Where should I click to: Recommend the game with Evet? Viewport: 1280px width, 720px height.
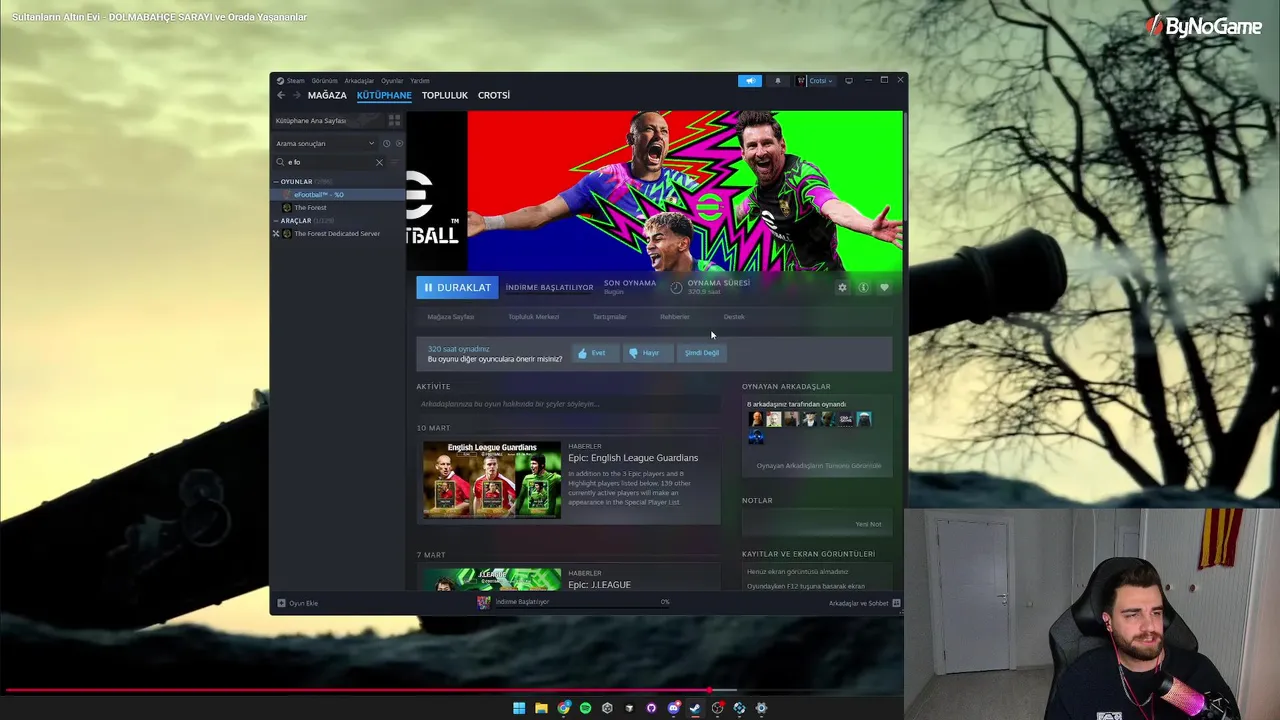tap(594, 353)
